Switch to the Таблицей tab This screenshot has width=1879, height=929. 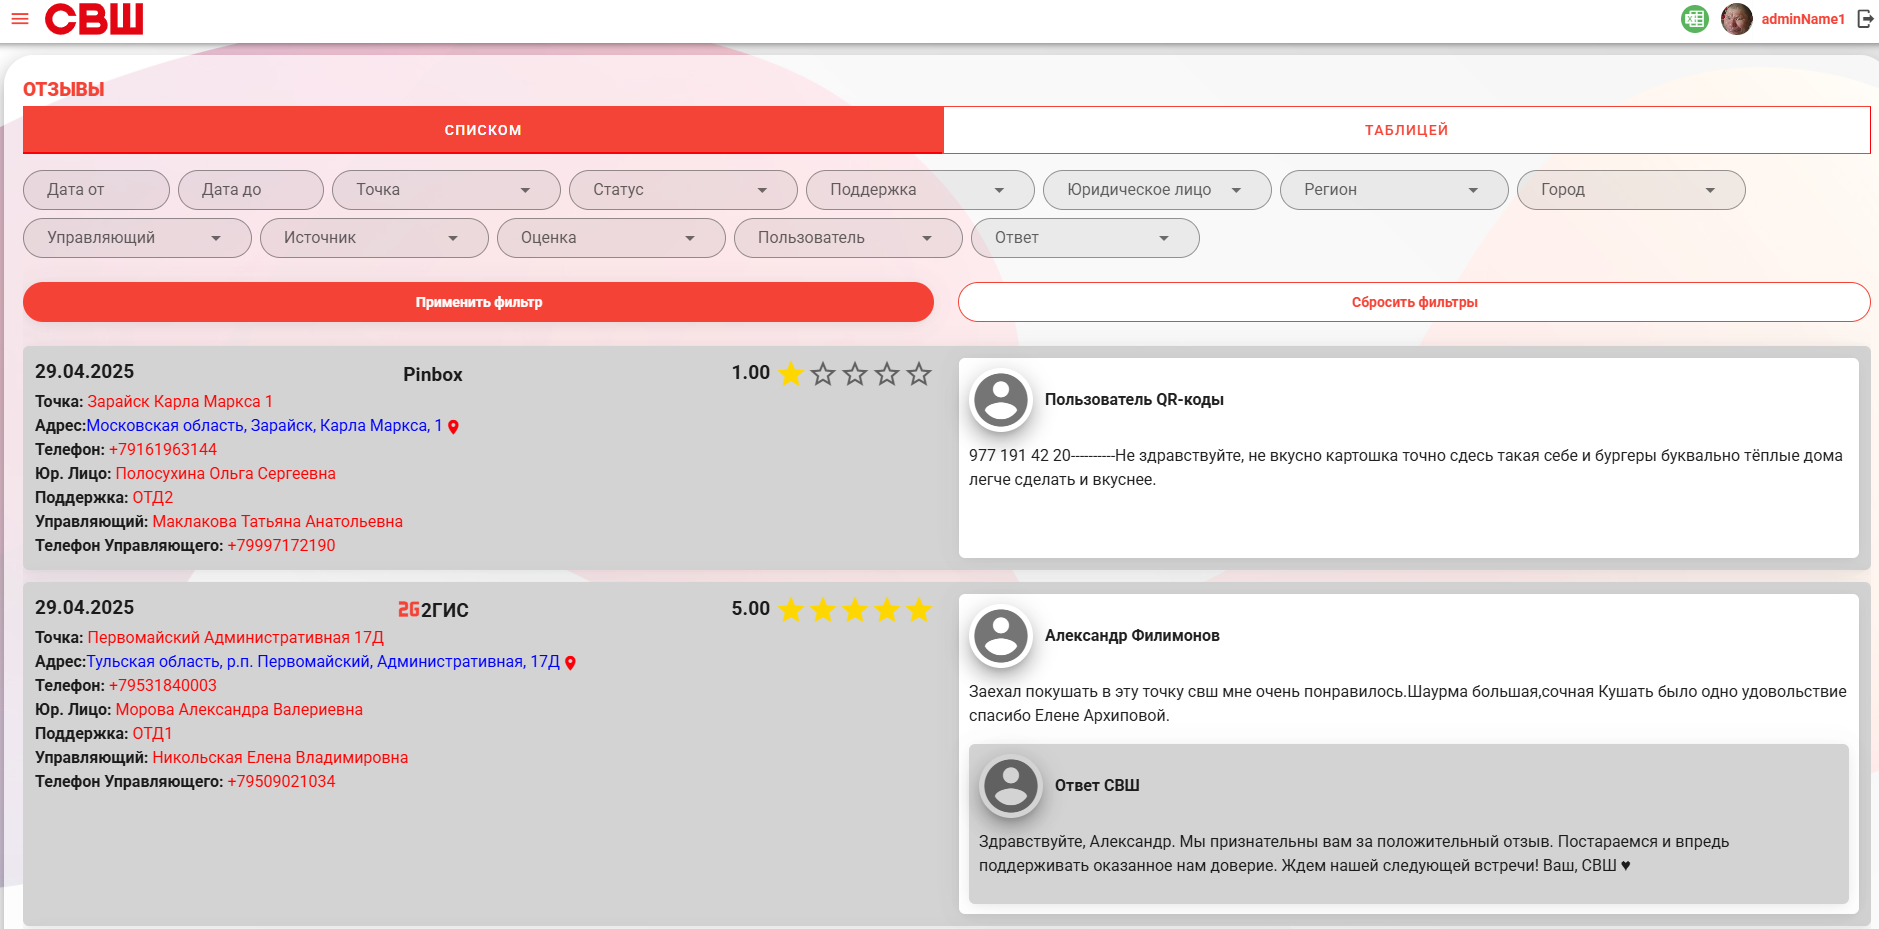[x=1407, y=130]
